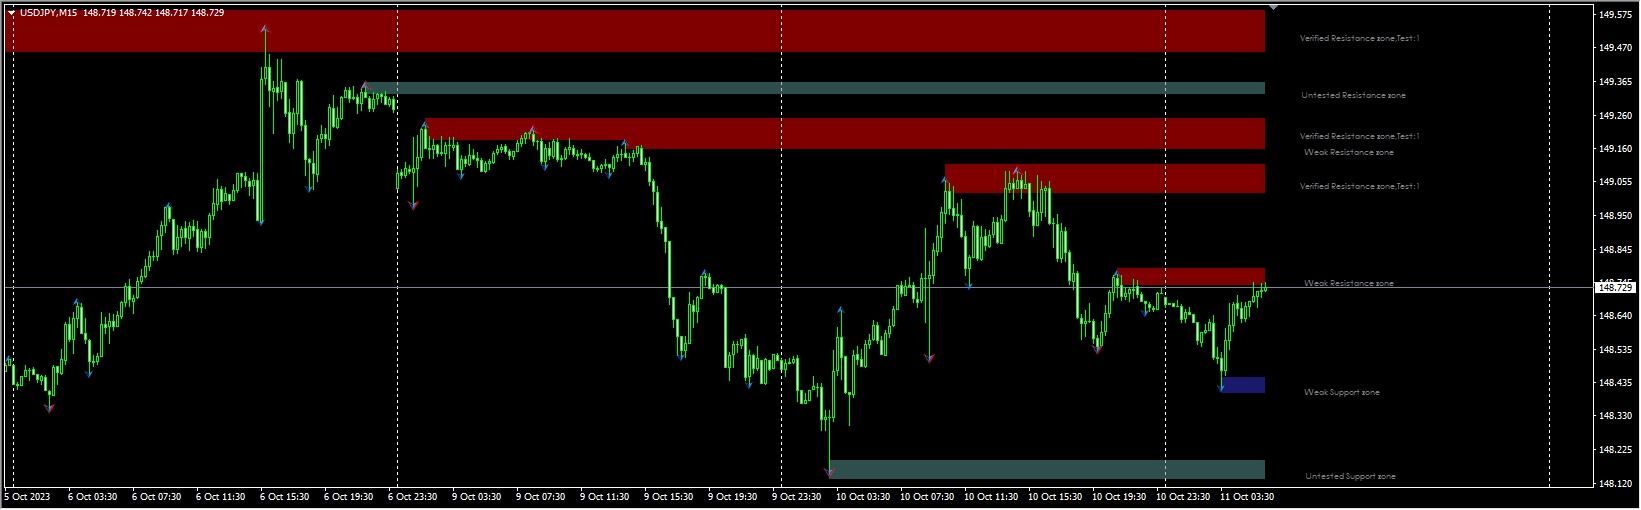The height and width of the screenshot is (510, 1641).
Task: Click the small triangle icon before USDJPY,M15
Action: 11,13
